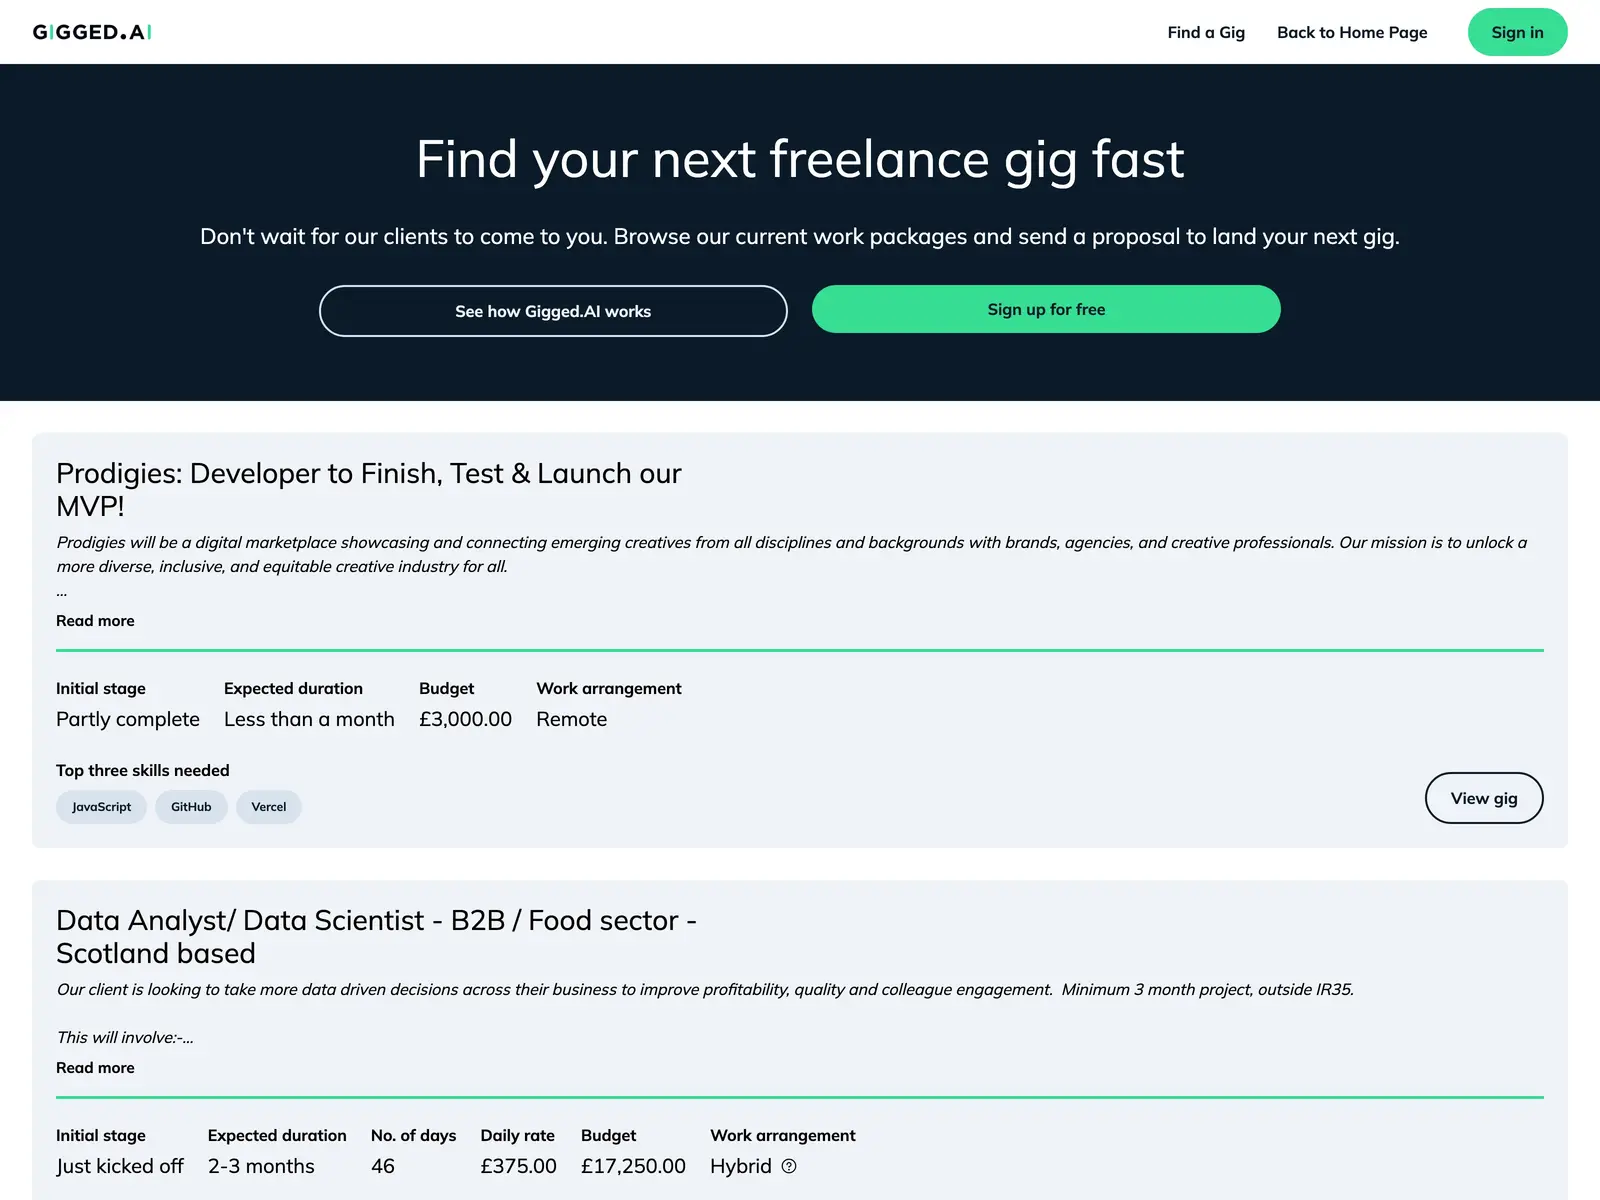
Task: Click the £375.00 daily rate
Action: [x=518, y=1166]
